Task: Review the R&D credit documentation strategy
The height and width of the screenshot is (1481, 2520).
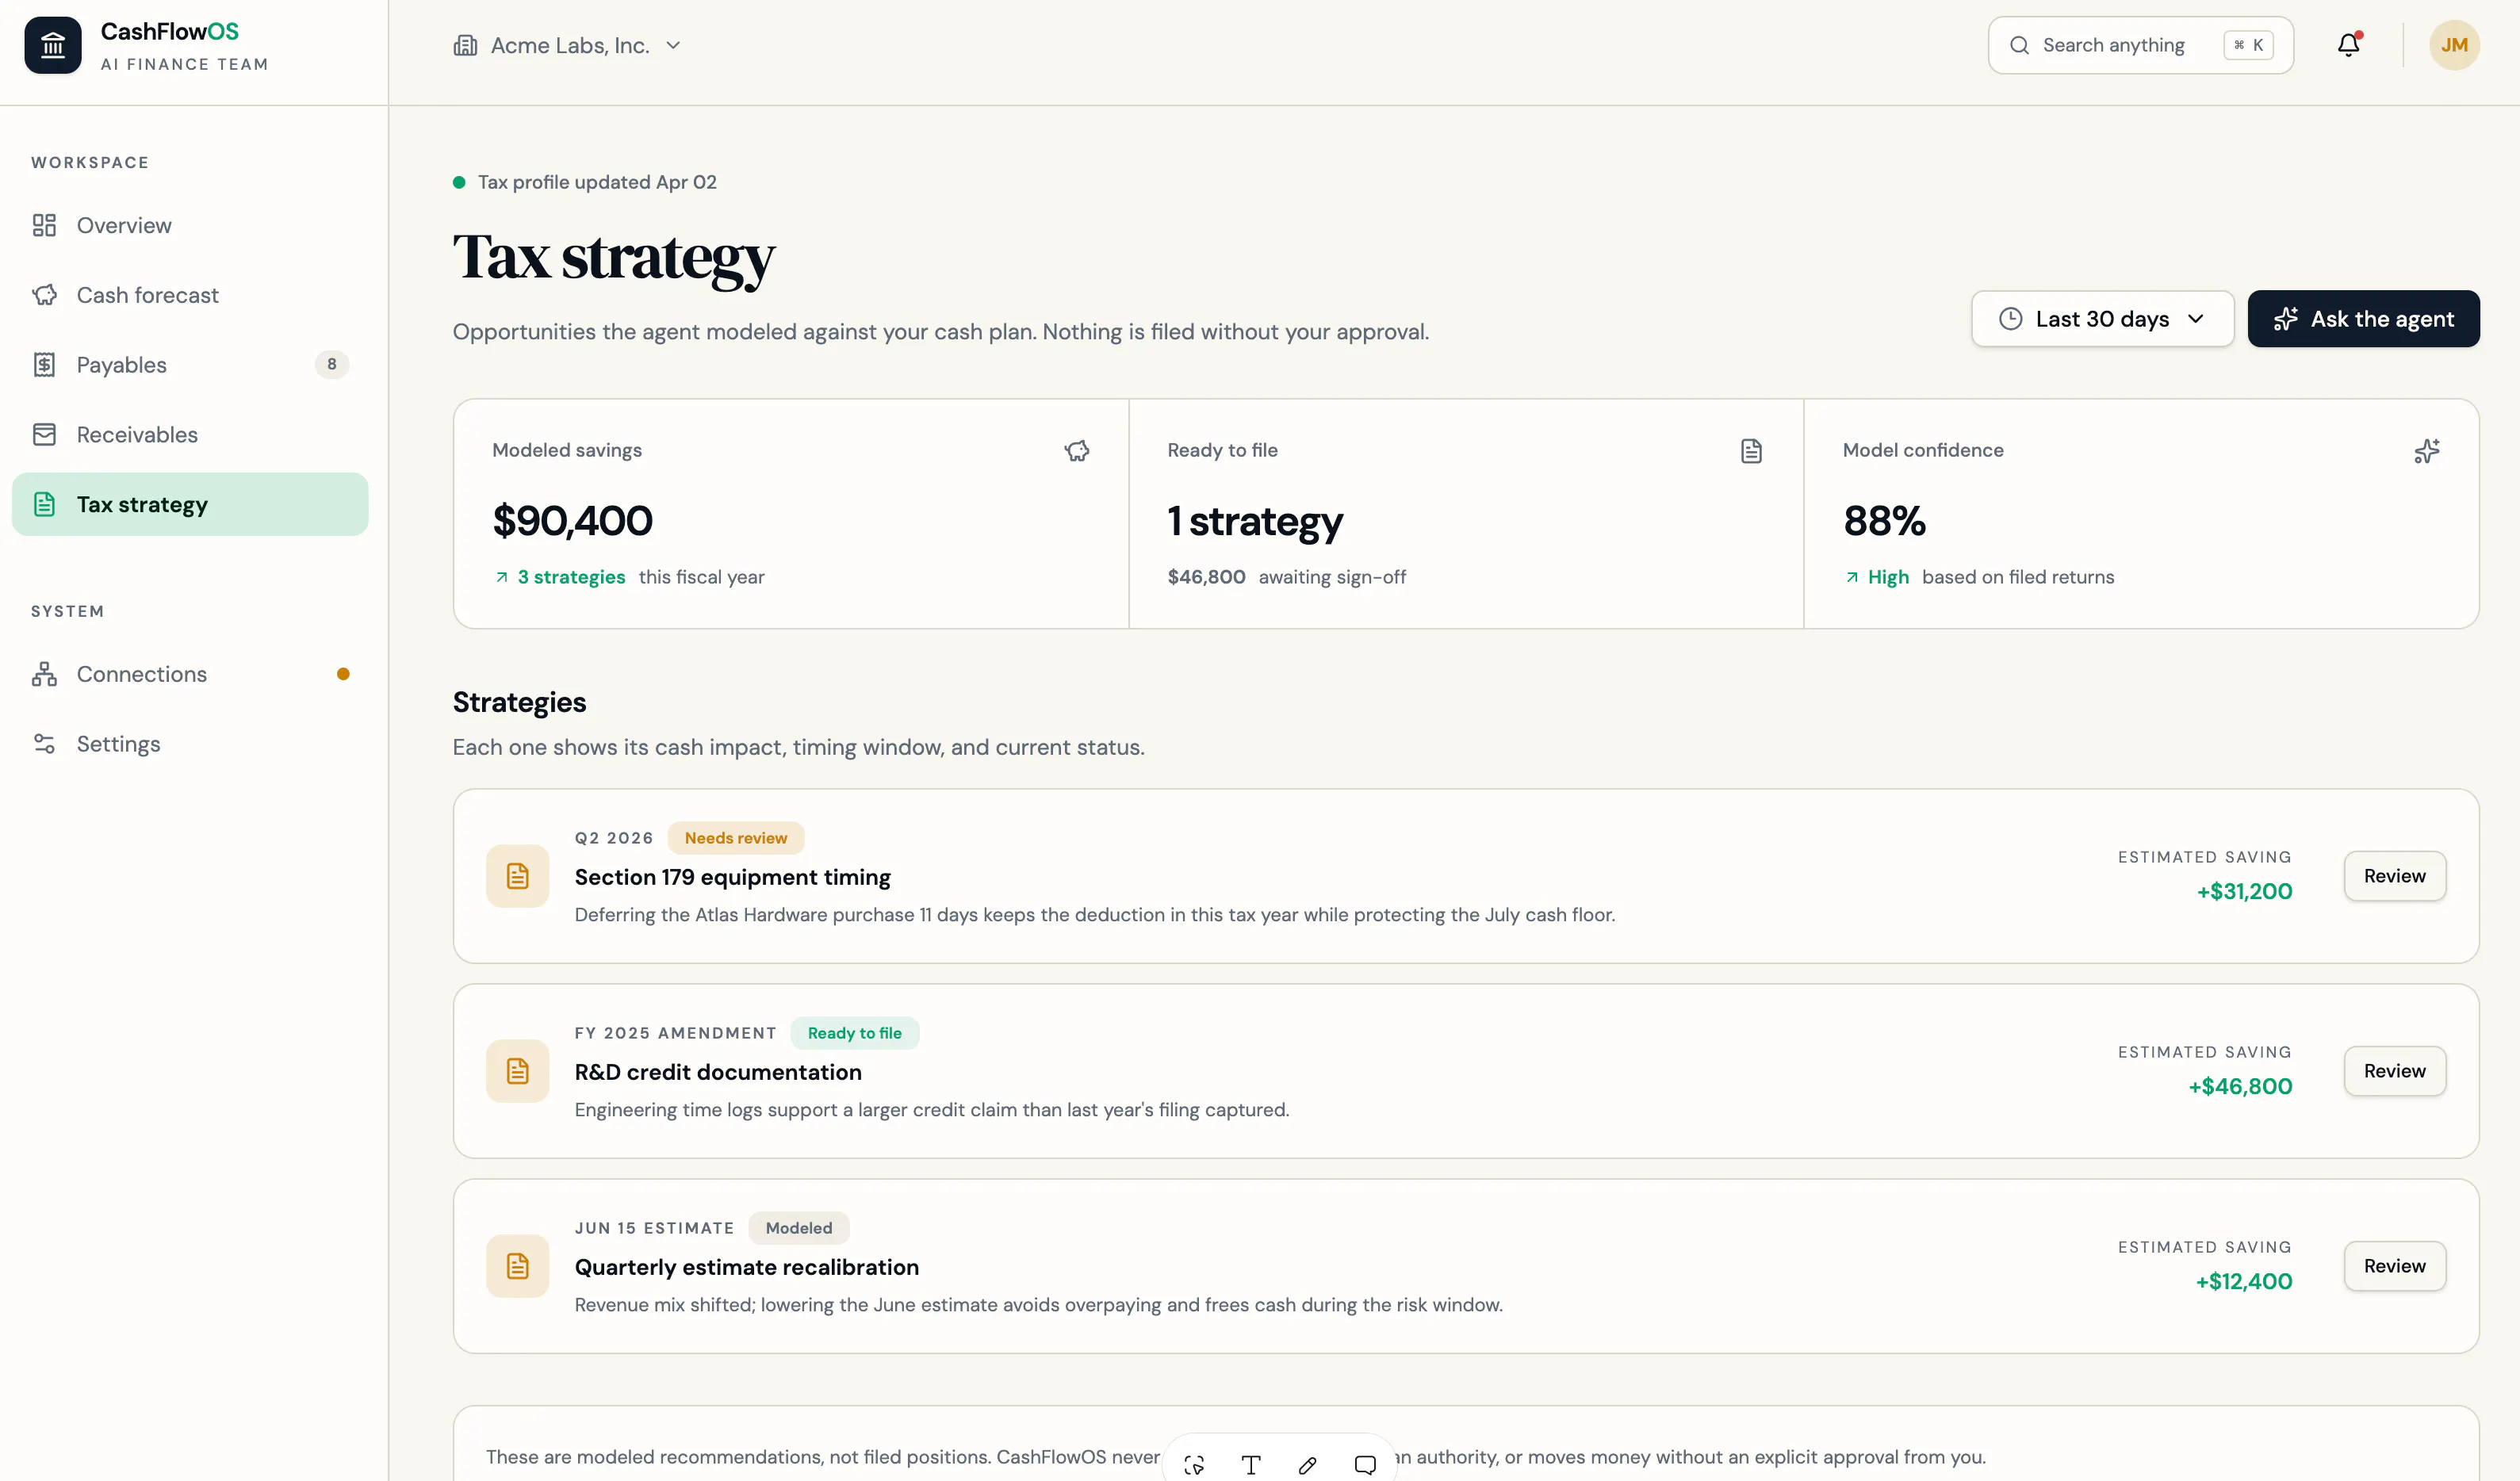Action: tap(2395, 1071)
